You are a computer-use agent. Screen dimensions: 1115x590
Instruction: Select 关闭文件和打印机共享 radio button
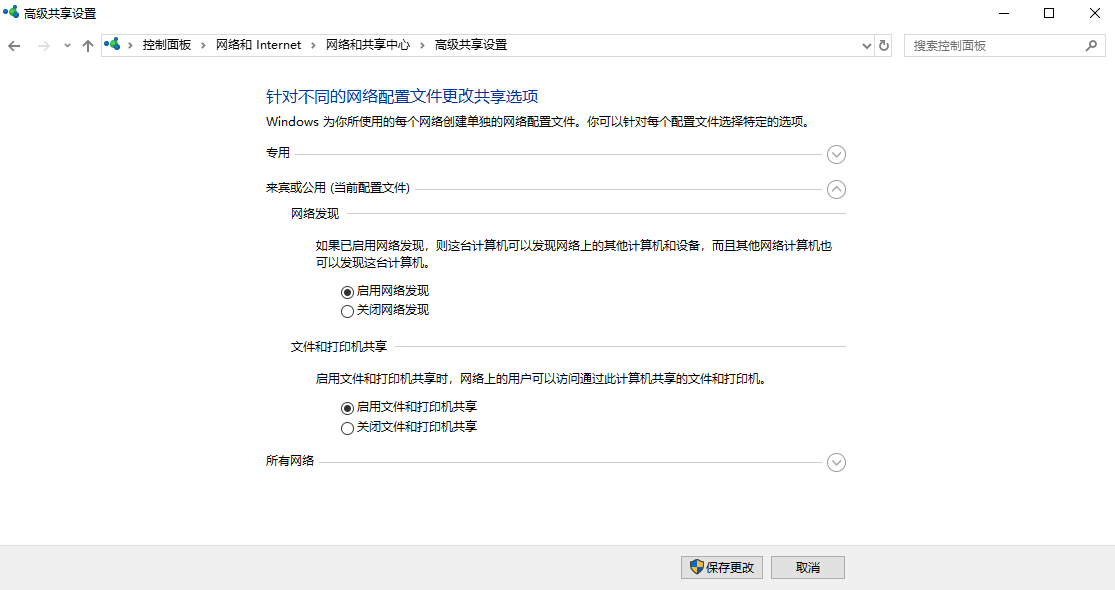(x=347, y=428)
